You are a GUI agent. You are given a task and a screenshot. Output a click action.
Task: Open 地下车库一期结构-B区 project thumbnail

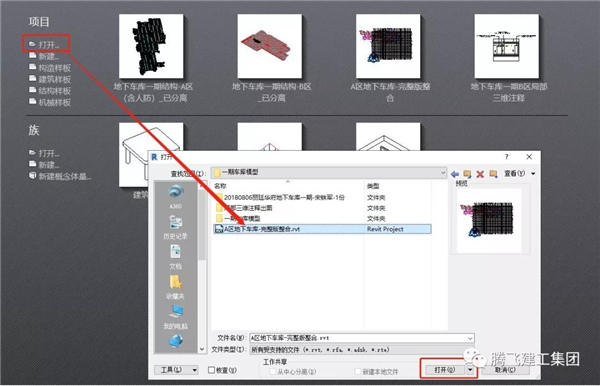[x=269, y=47]
